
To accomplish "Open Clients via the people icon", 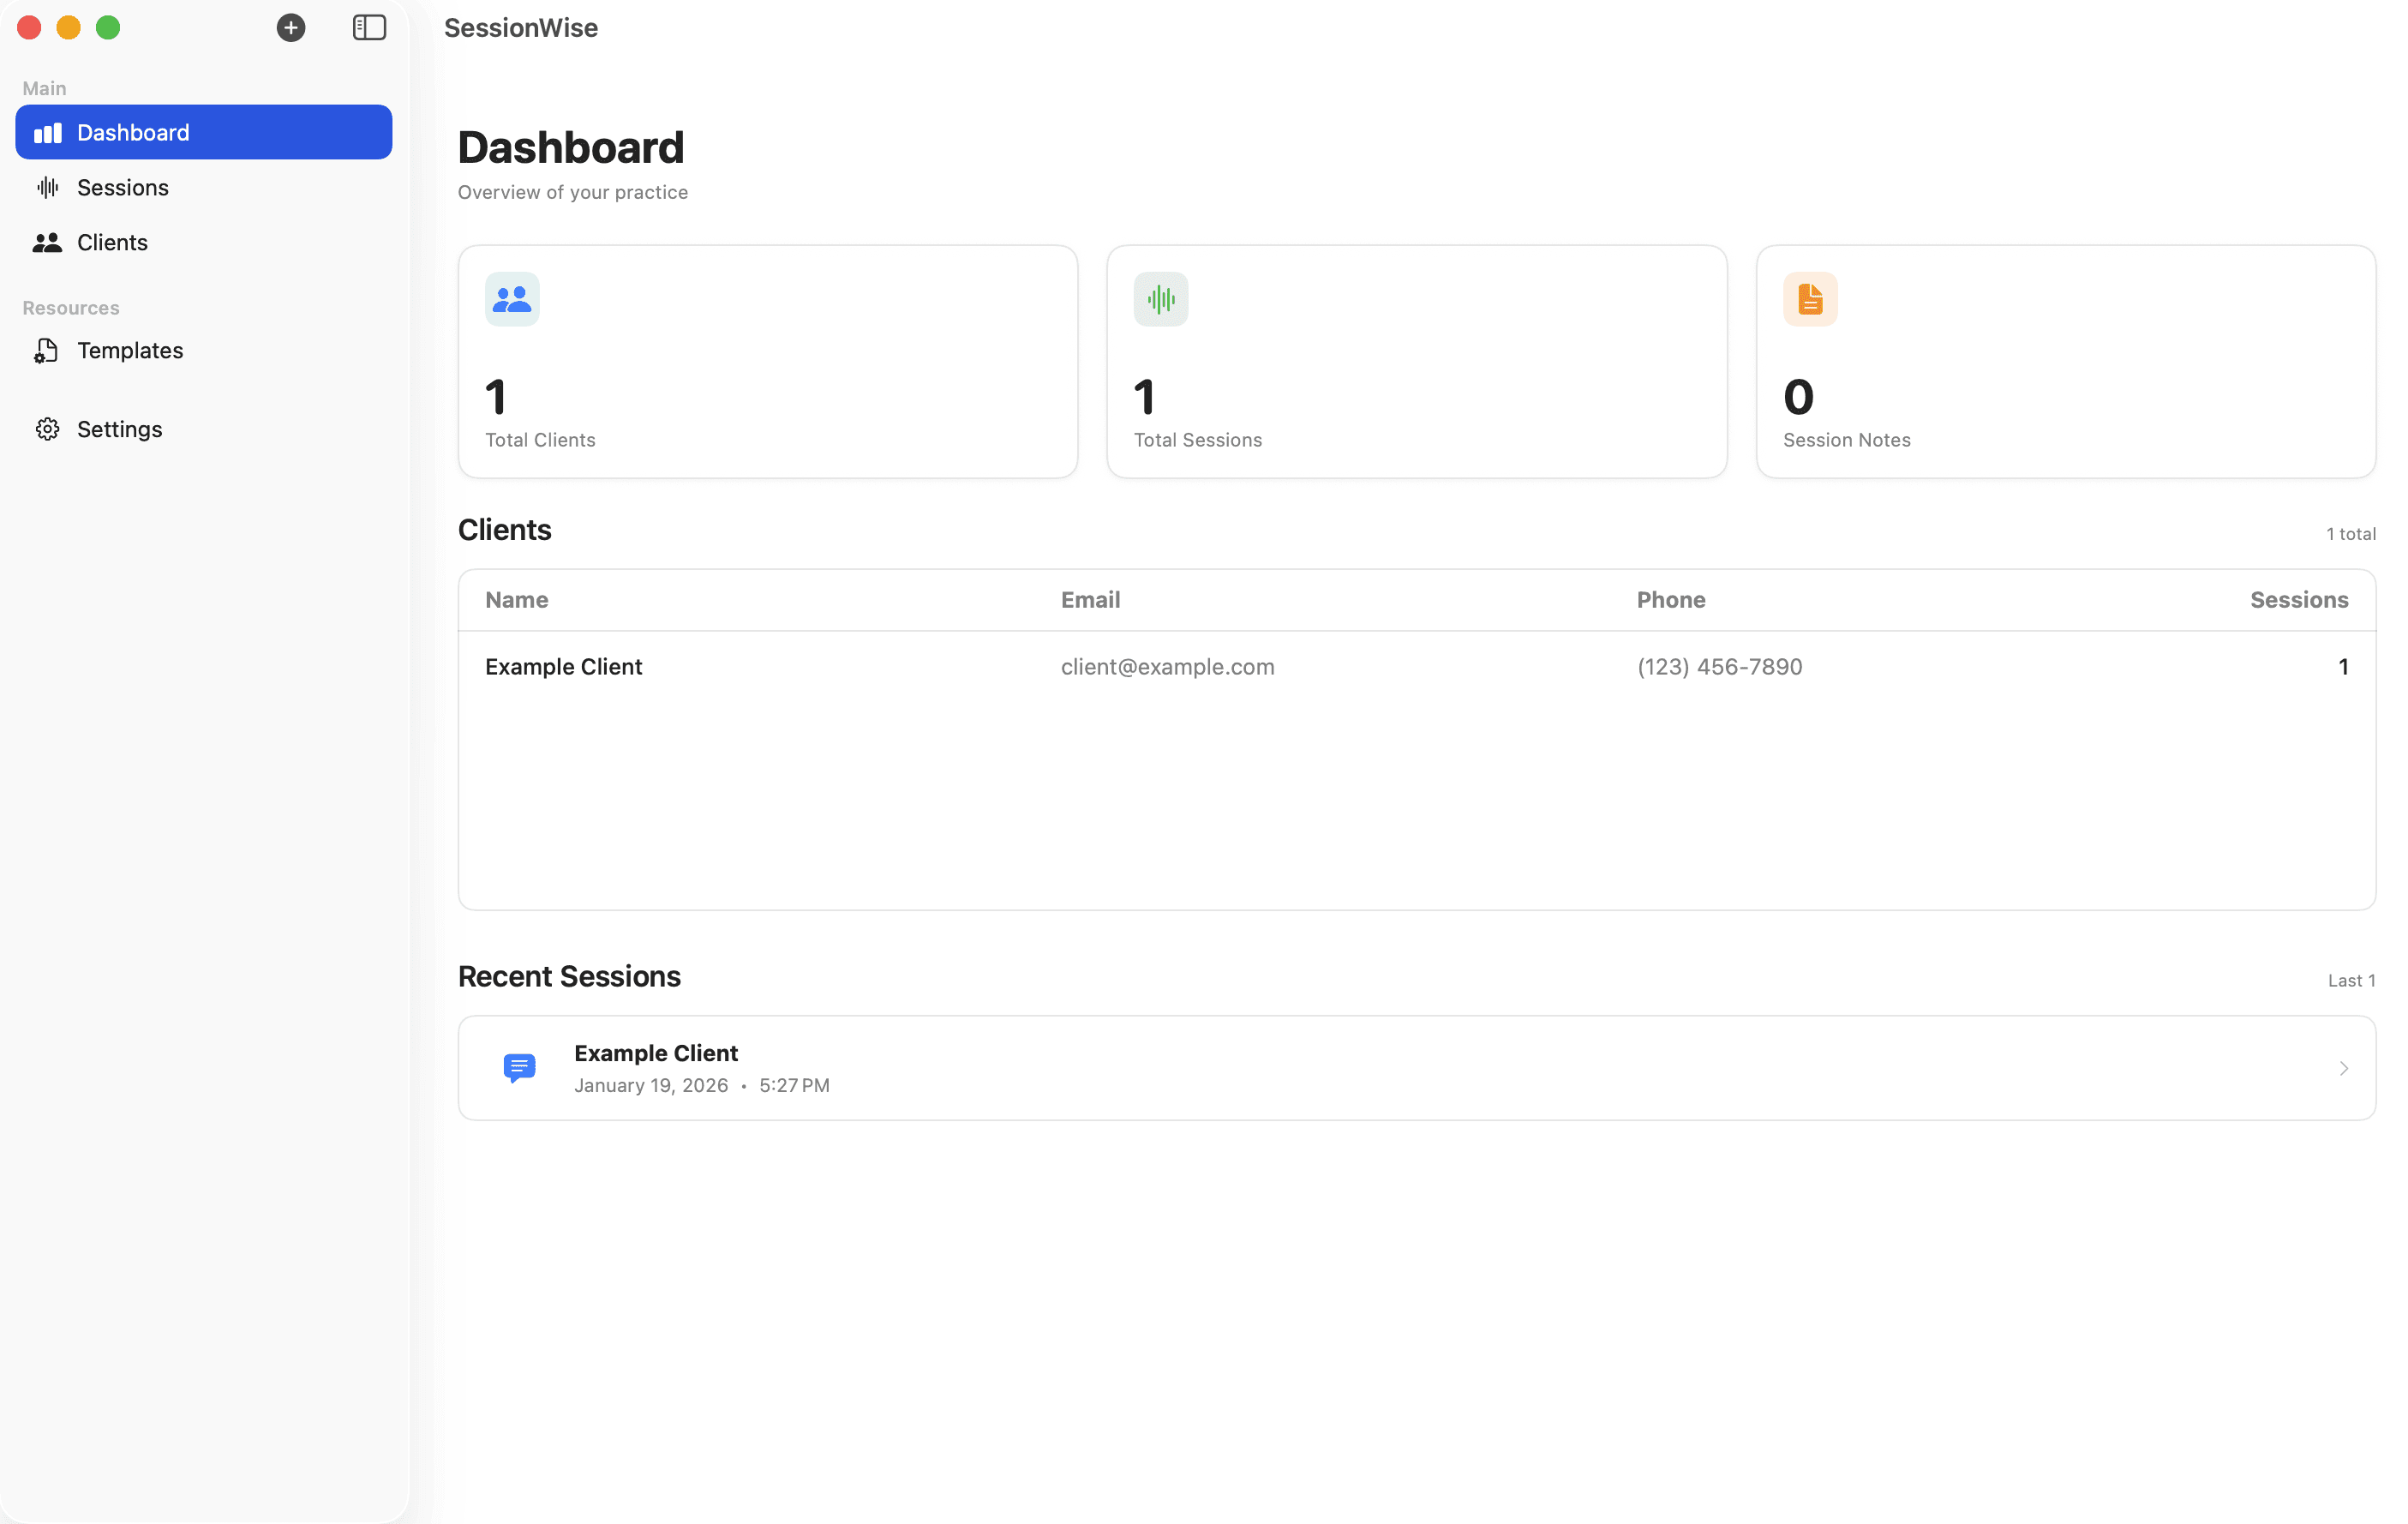I will coord(46,242).
